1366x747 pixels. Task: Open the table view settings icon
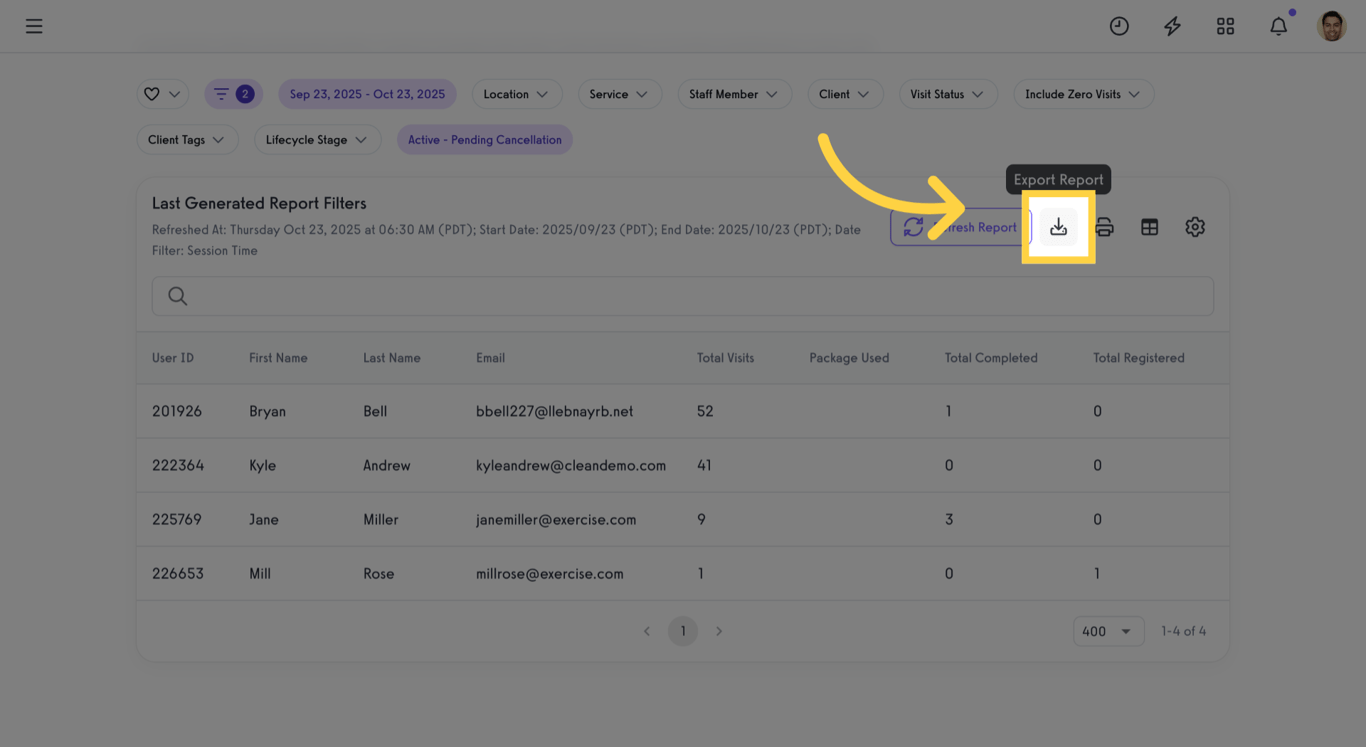1149,227
